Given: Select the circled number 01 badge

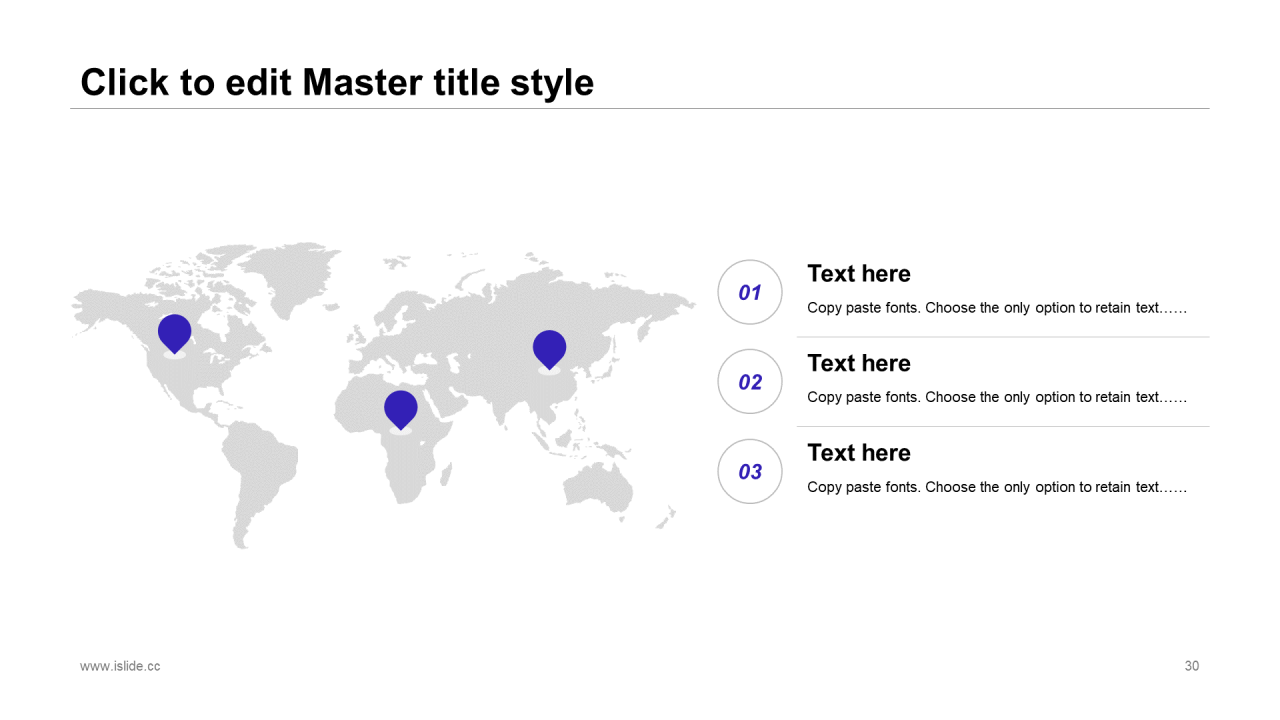Looking at the screenshot, I should 750,292.
